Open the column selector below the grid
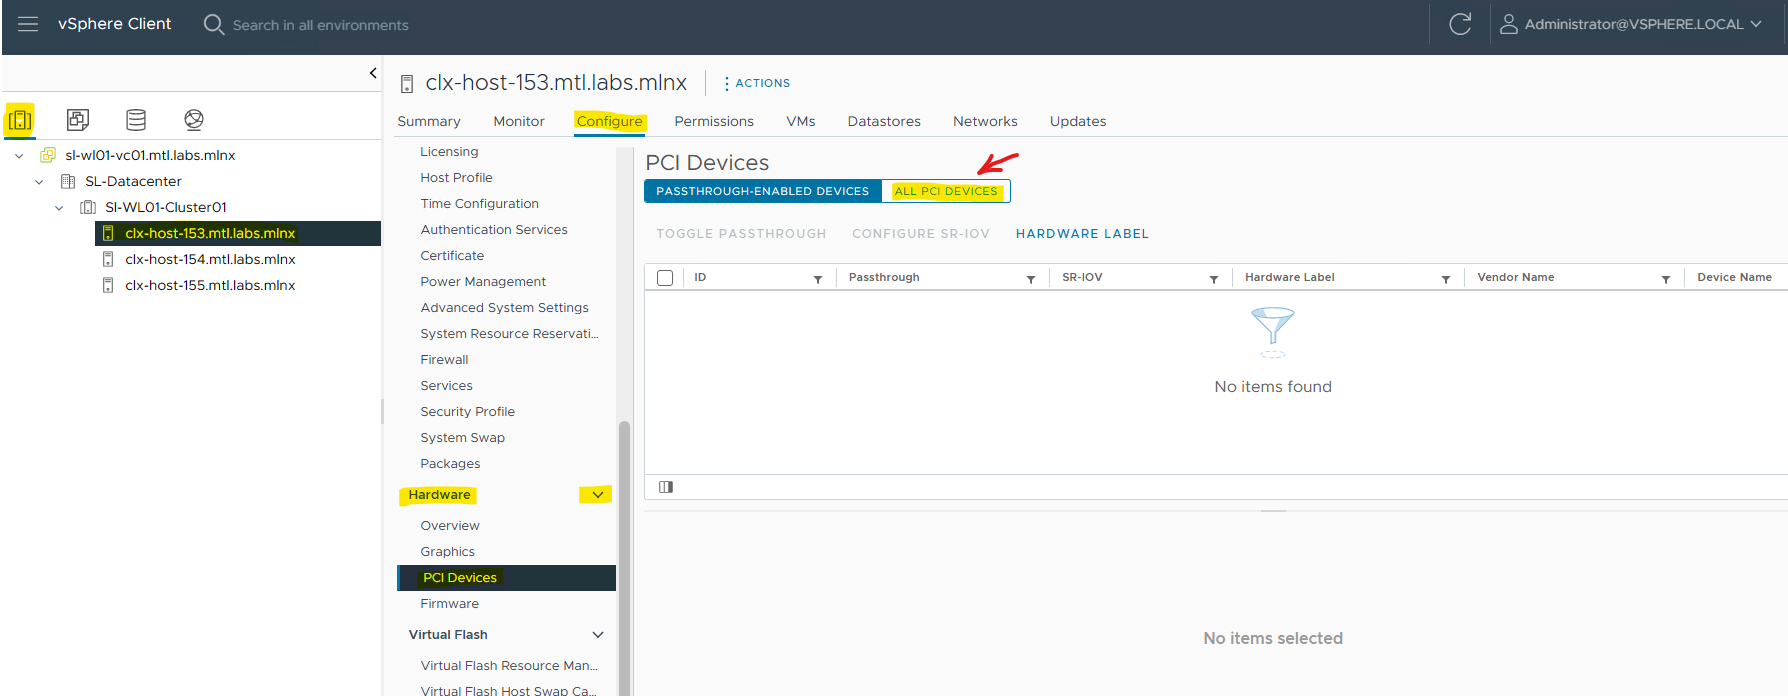Screen dimensions: 1788x696 click(x=666, y=487)
